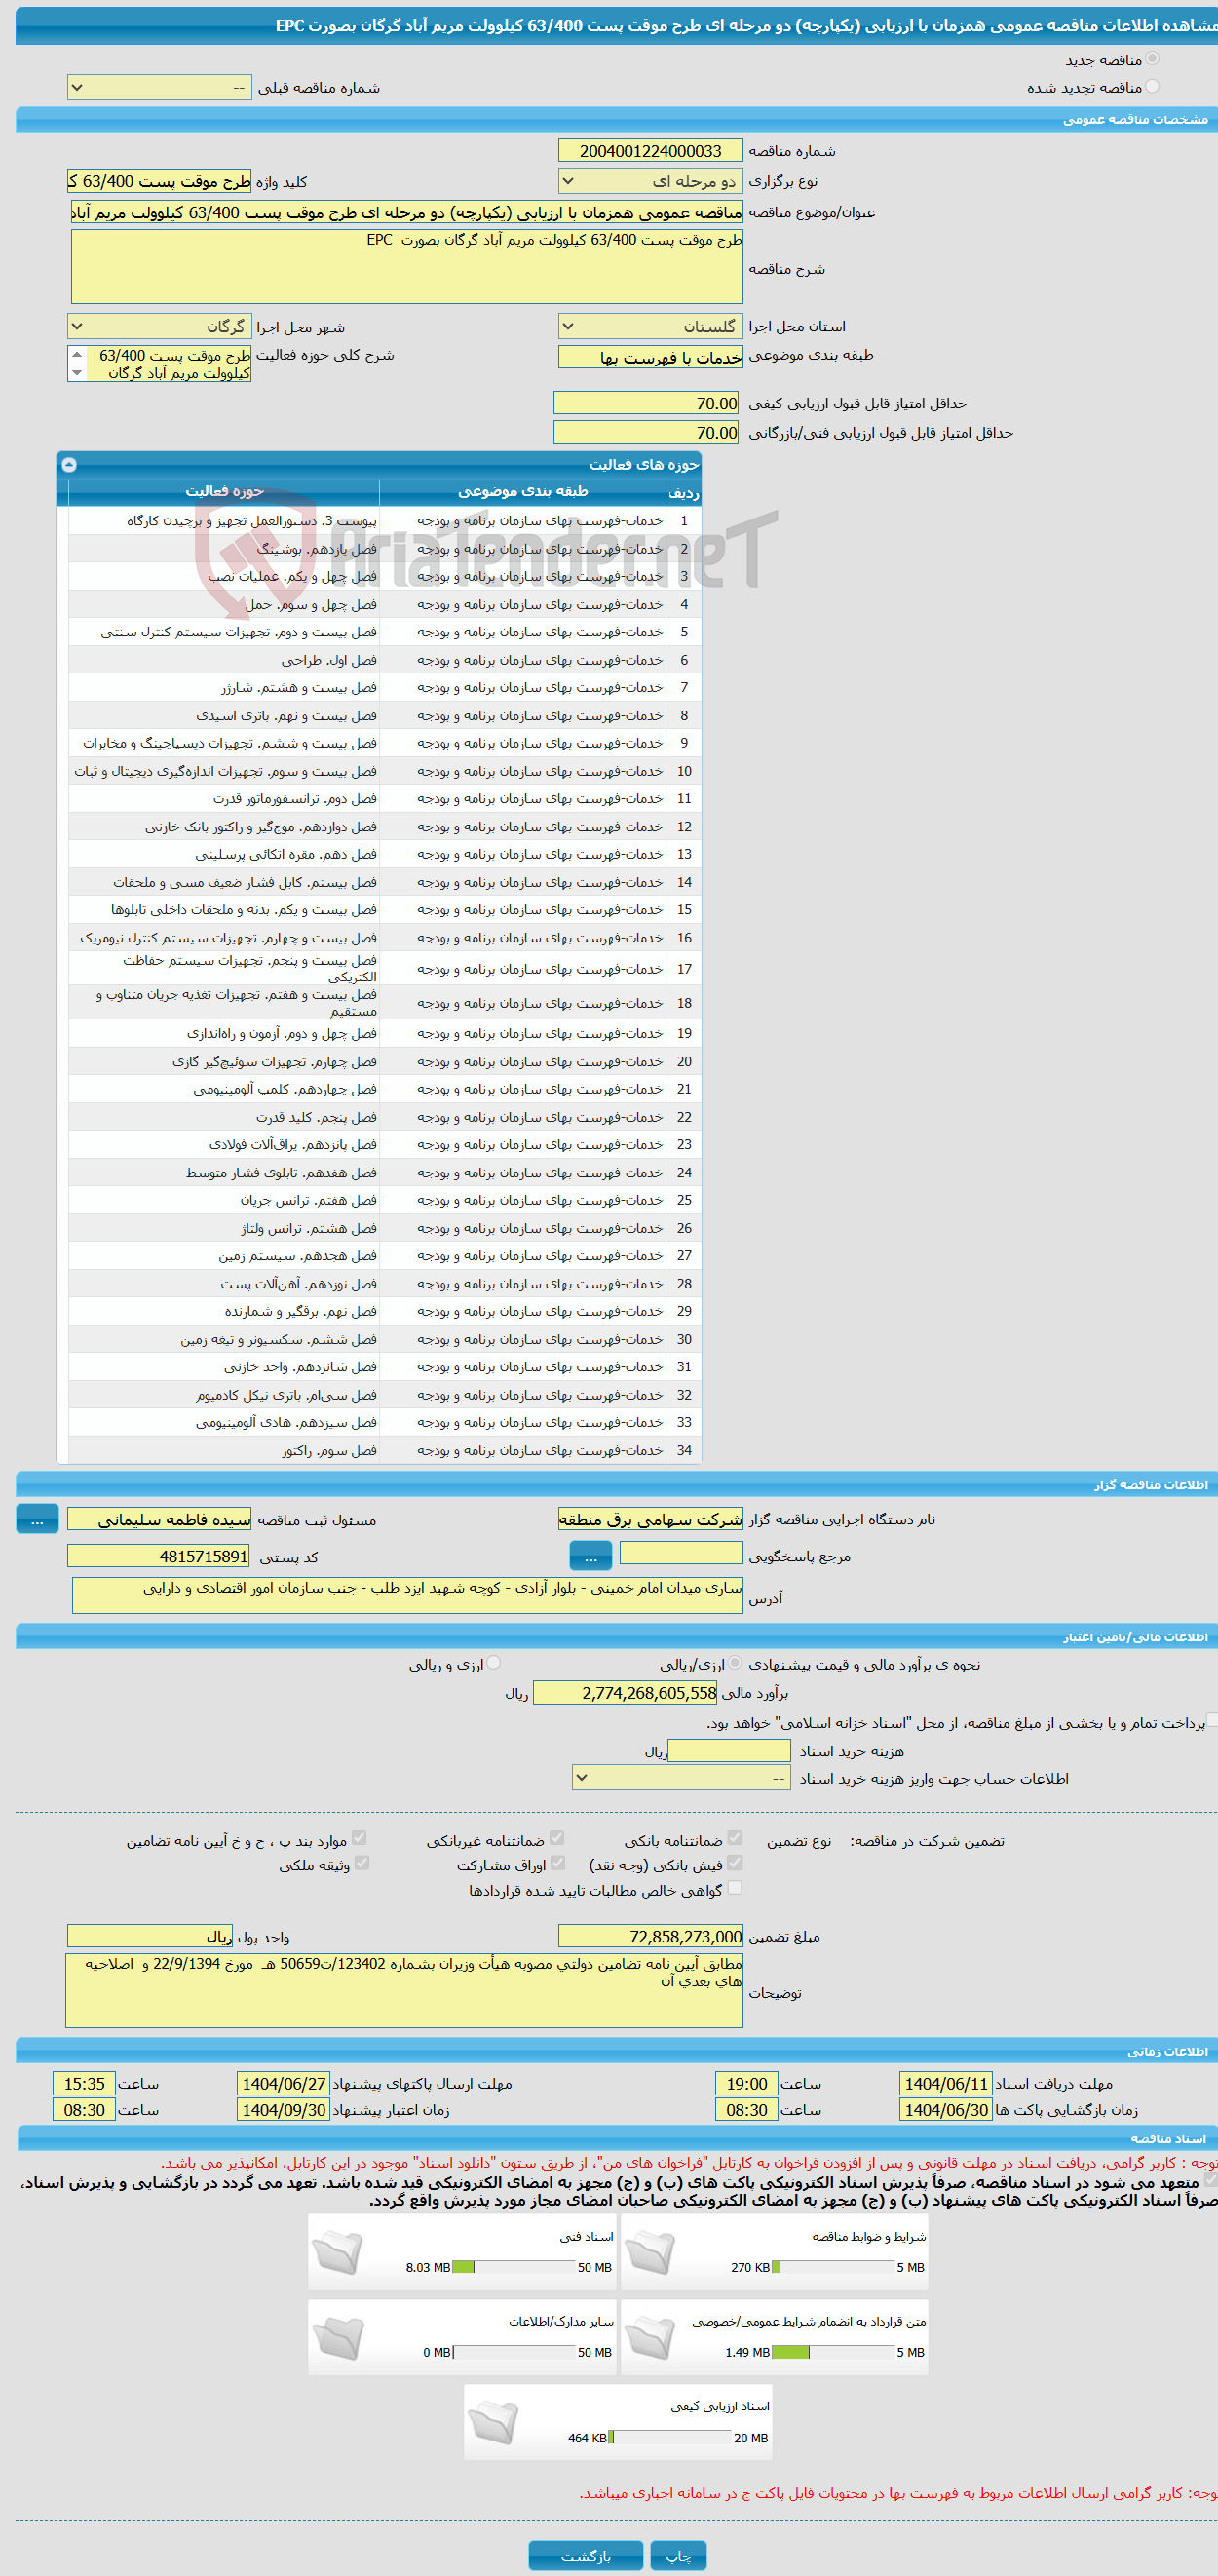
Task: Click حداقل امتیاز ارزیابی فنی/بازرگانی field
Action: [x=646, y=433]
